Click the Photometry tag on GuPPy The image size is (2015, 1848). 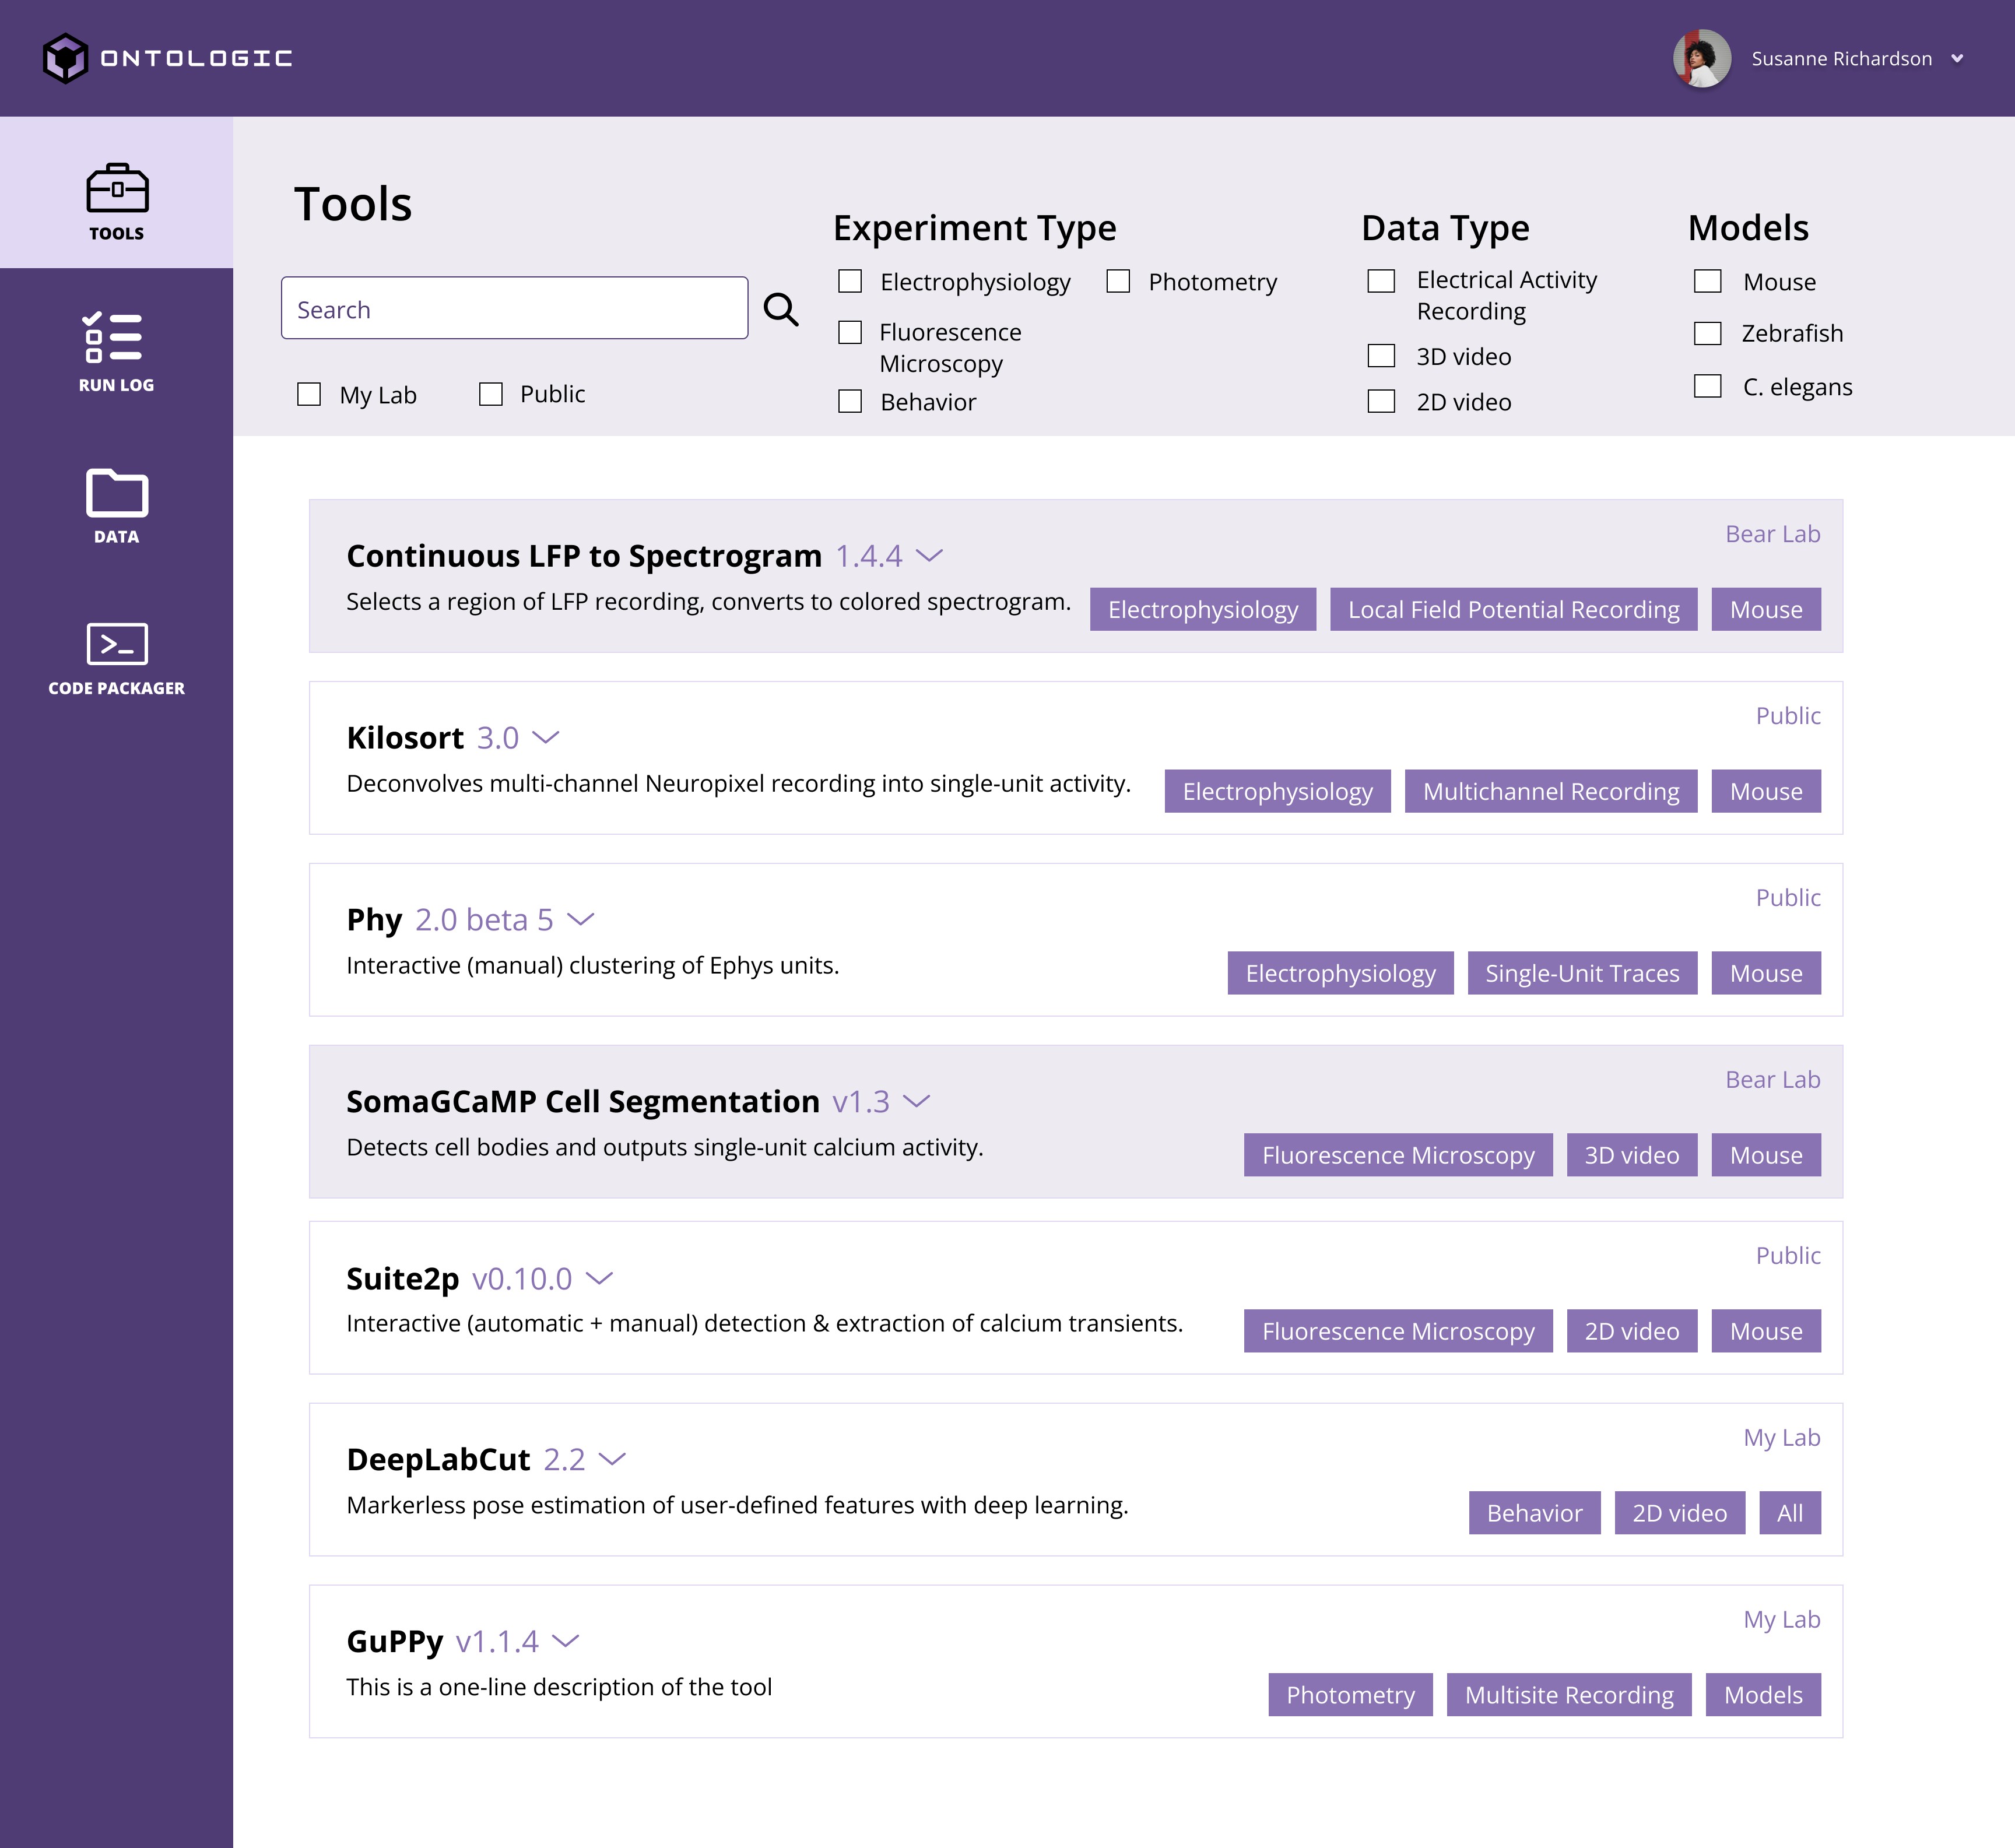pyautogui.click(x=1350, y=1695)
